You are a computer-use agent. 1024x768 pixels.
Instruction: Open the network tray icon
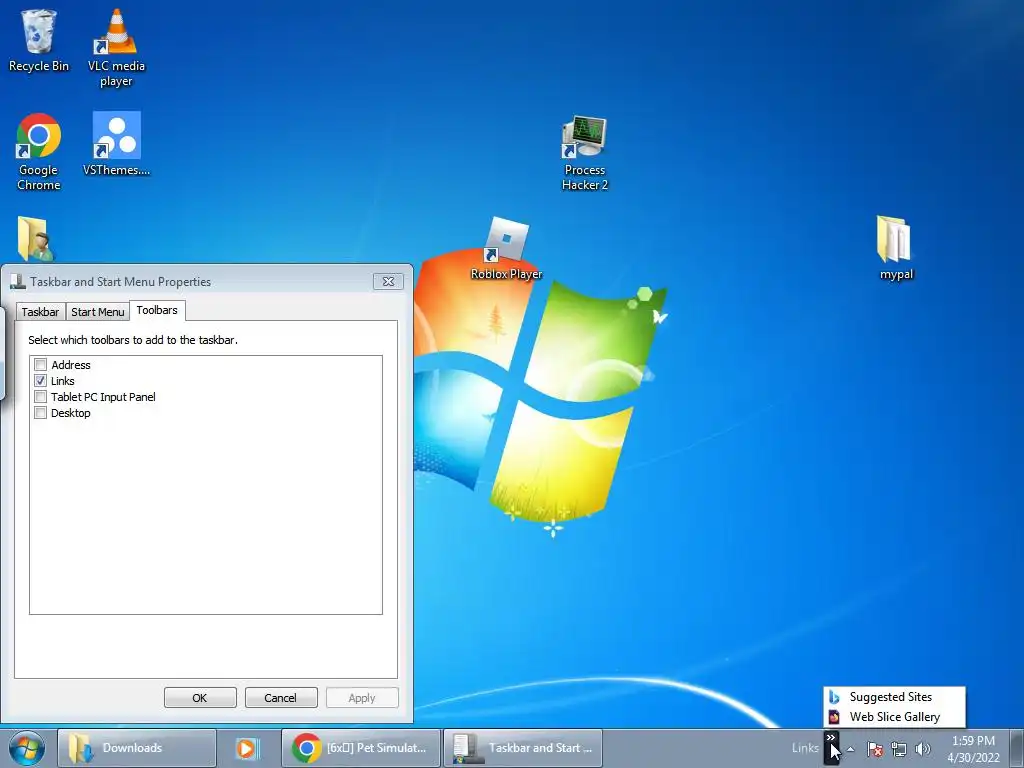(899, 749)
